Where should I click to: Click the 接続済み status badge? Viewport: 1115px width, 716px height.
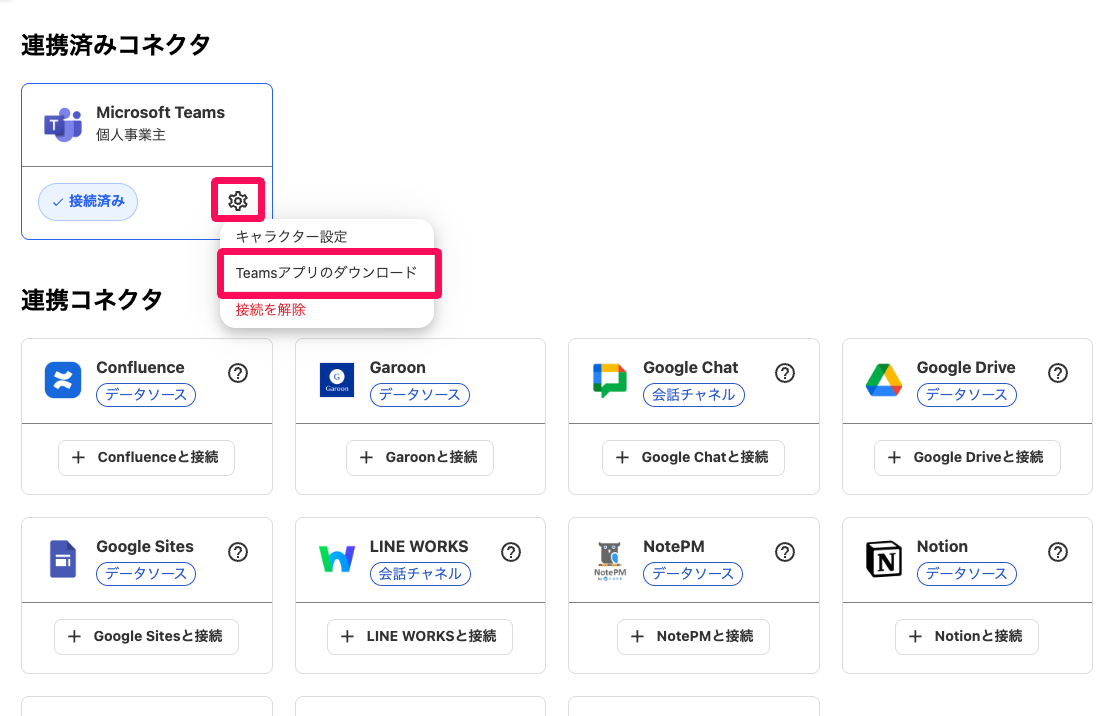click(88, 202)
